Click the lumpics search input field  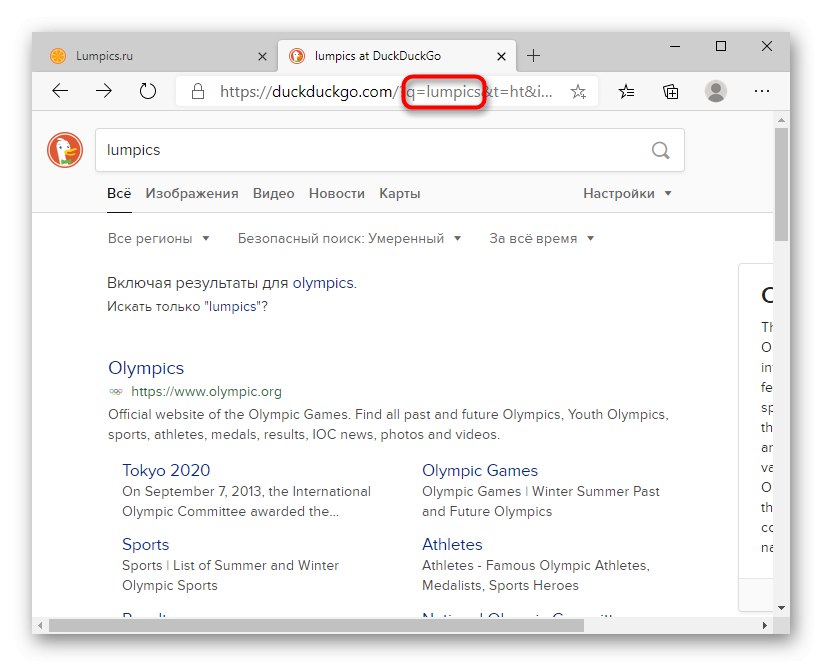coord(370,150)
